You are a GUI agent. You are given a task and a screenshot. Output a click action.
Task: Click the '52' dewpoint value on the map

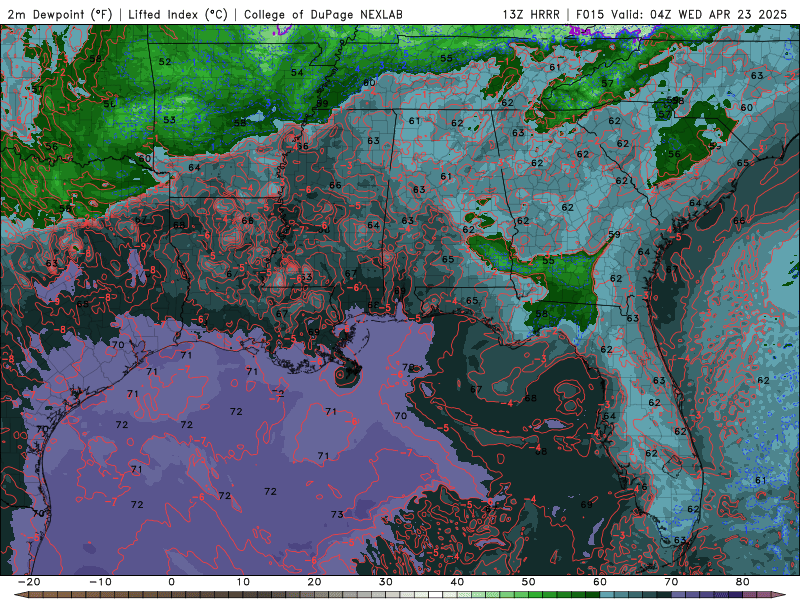165,62
